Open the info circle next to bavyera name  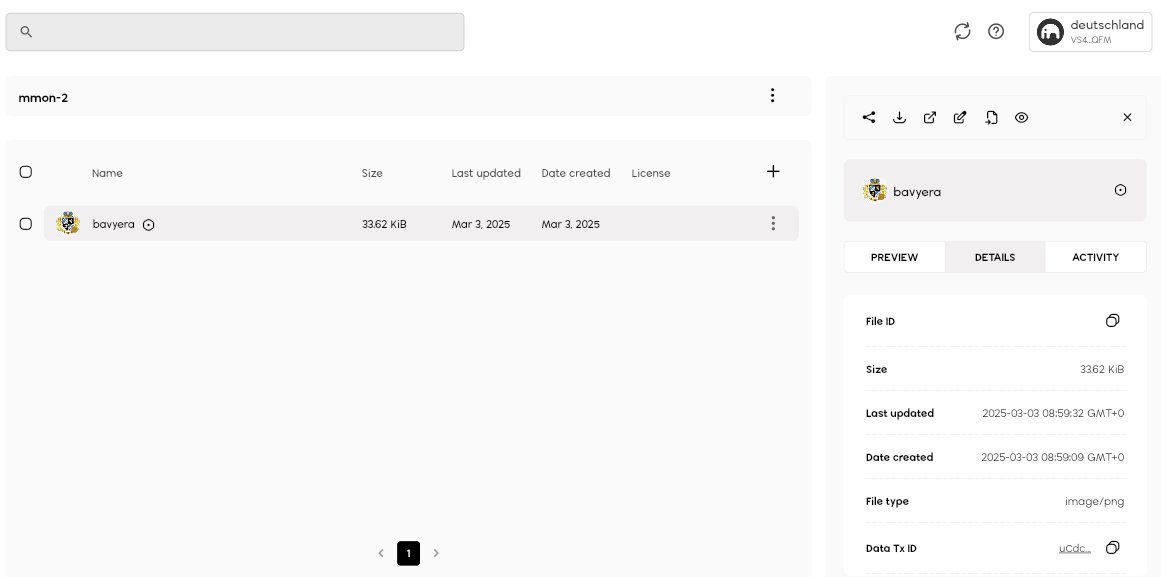coord(148,224)
